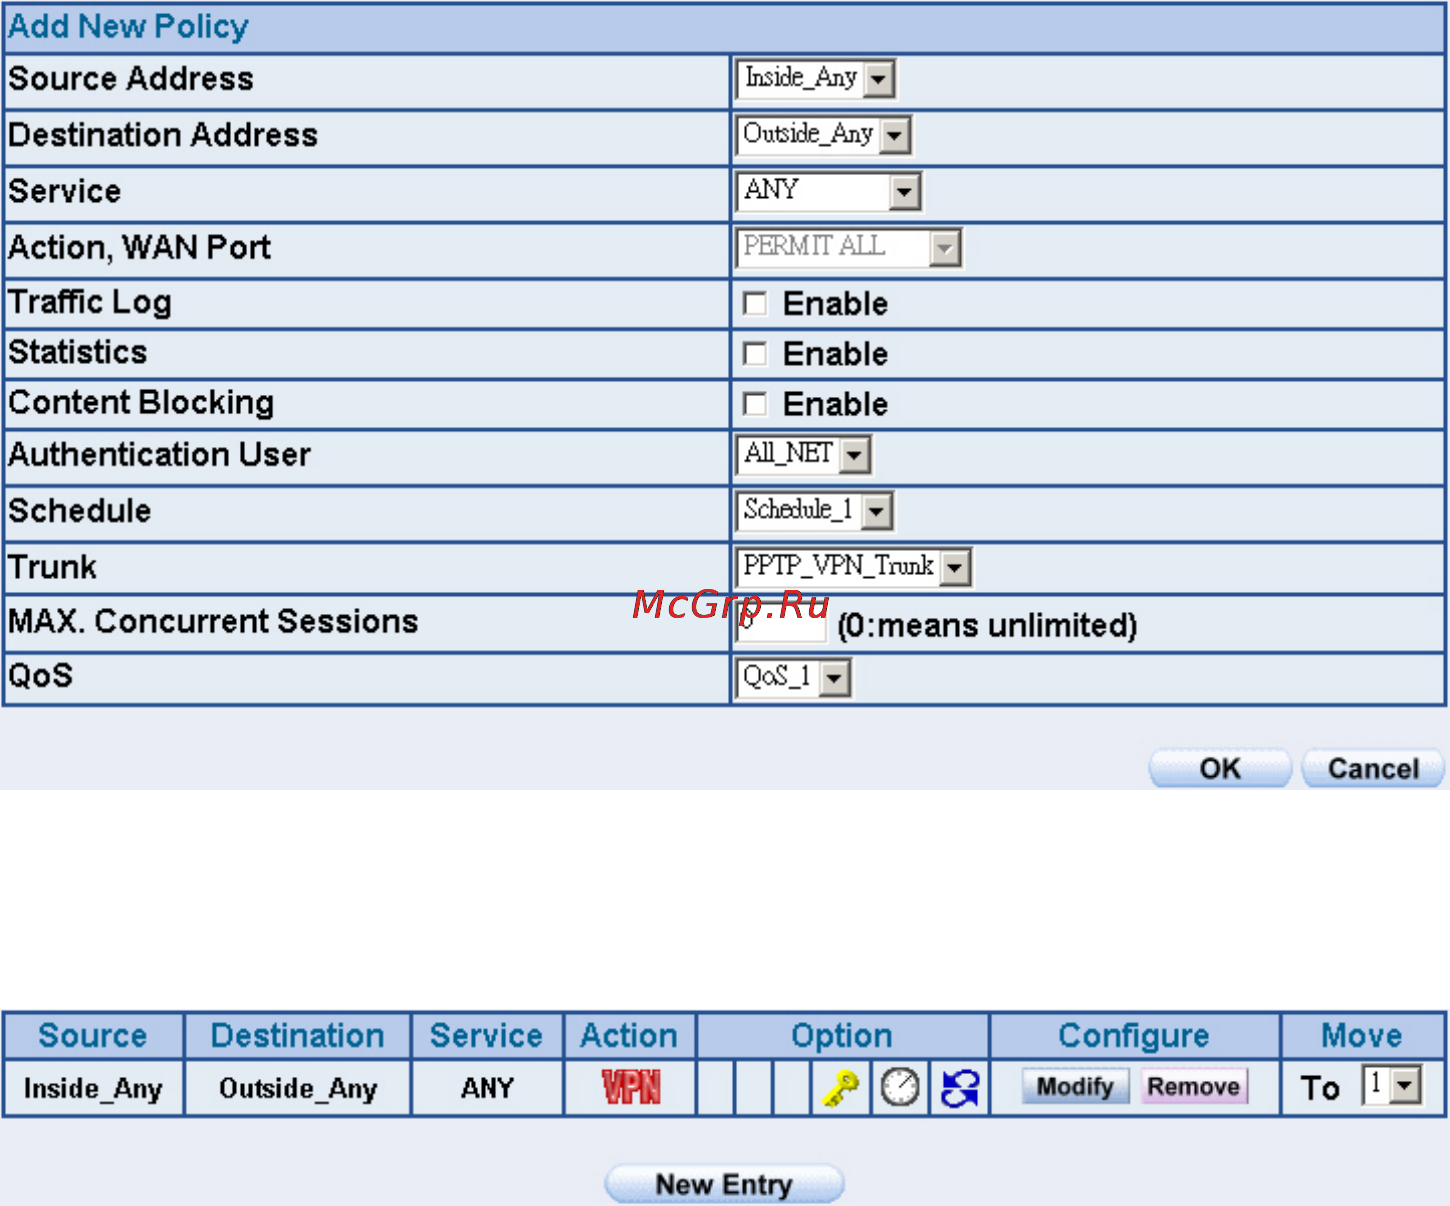Click the Destination column header
1450x1206 pixels.
tap(298, 1036)
